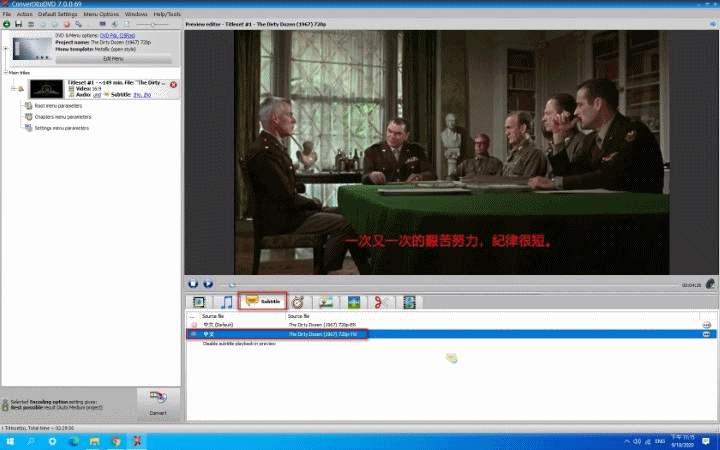Click the encoding option status light icon

pyautogui.click(x=5, y=405)
